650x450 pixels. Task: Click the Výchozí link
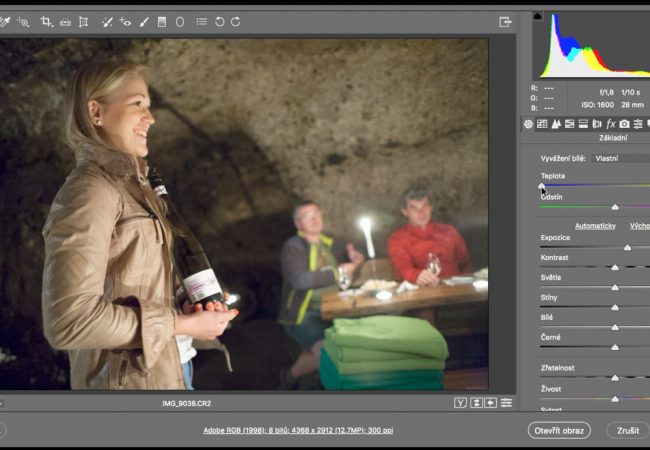pyautogui.click(x=640, y=226)
